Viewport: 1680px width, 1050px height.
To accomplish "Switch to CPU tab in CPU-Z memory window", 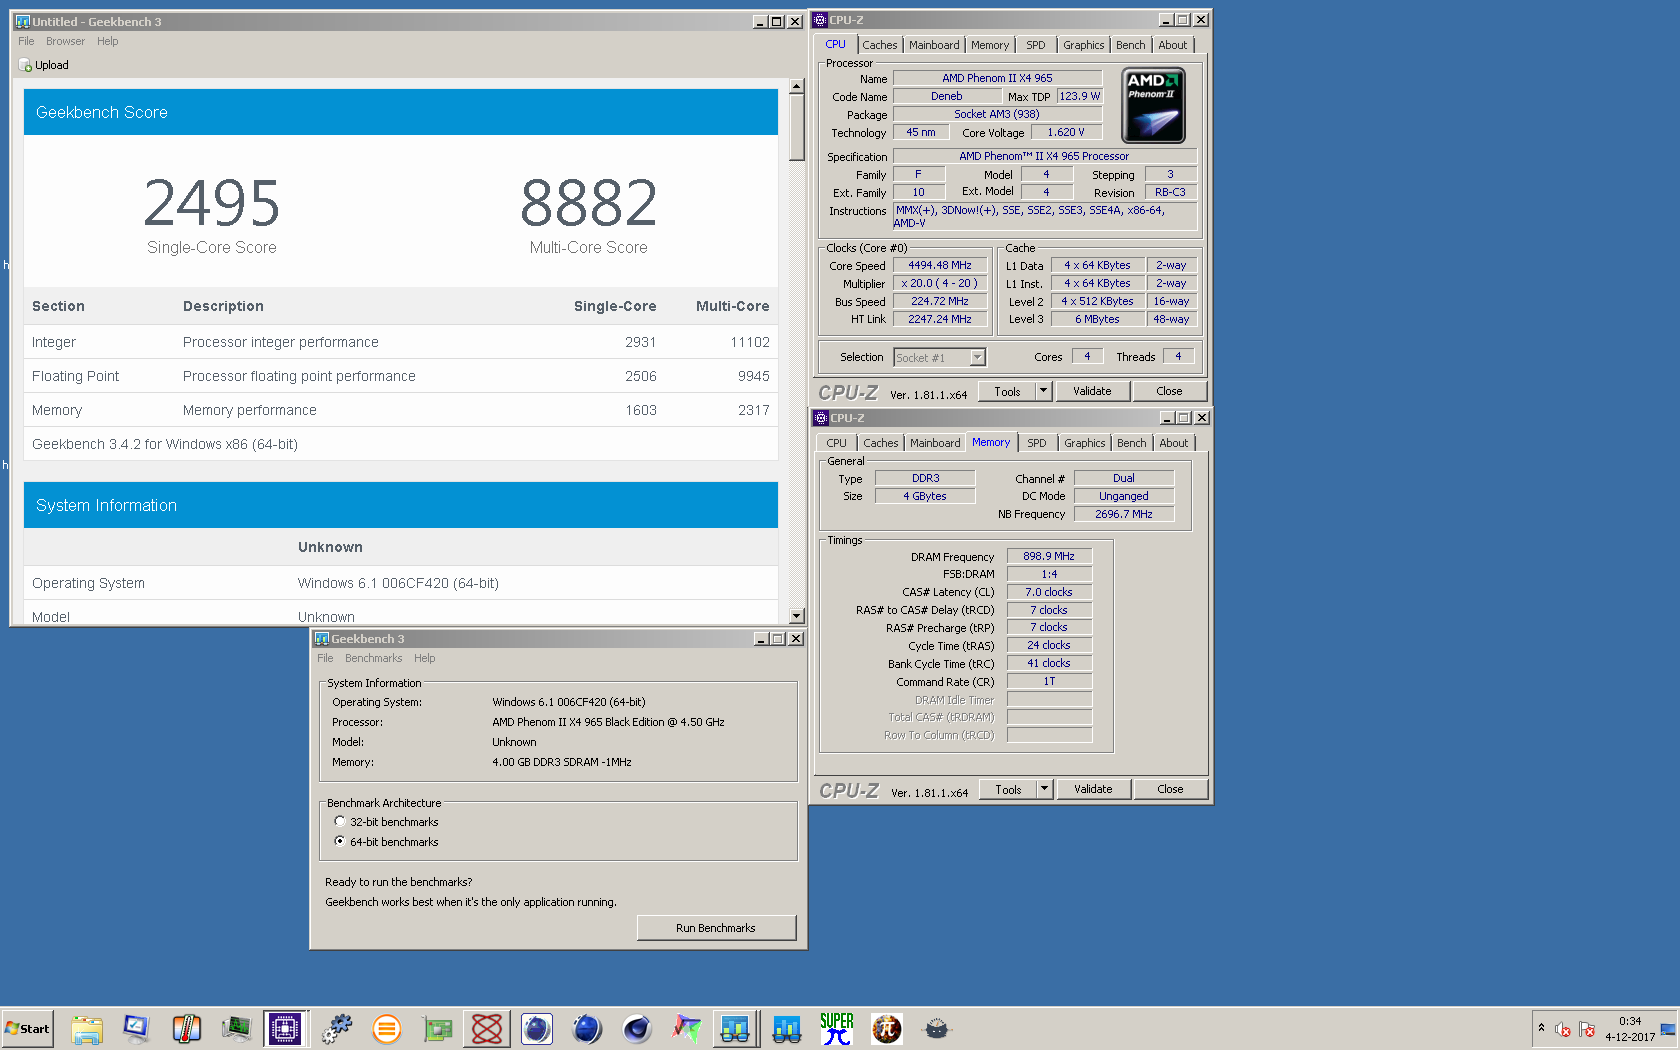I will [x=836, y=443].
